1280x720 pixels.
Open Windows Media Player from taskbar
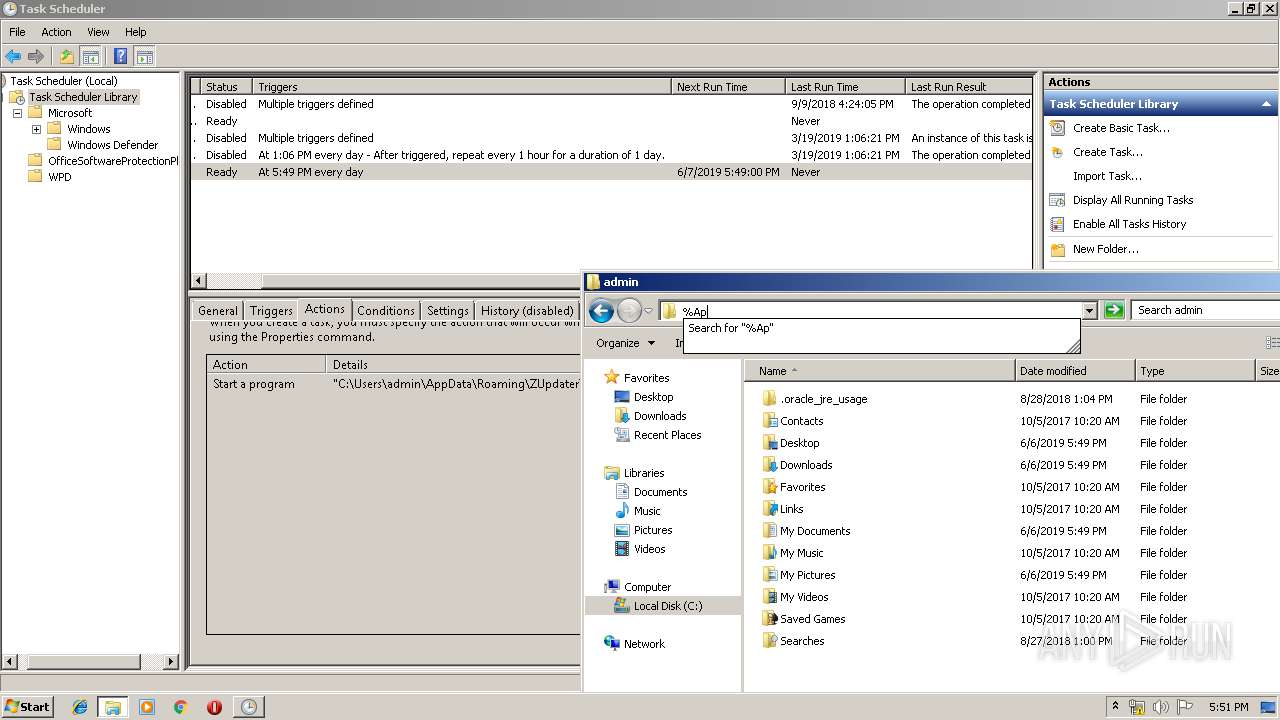[147, 707]
